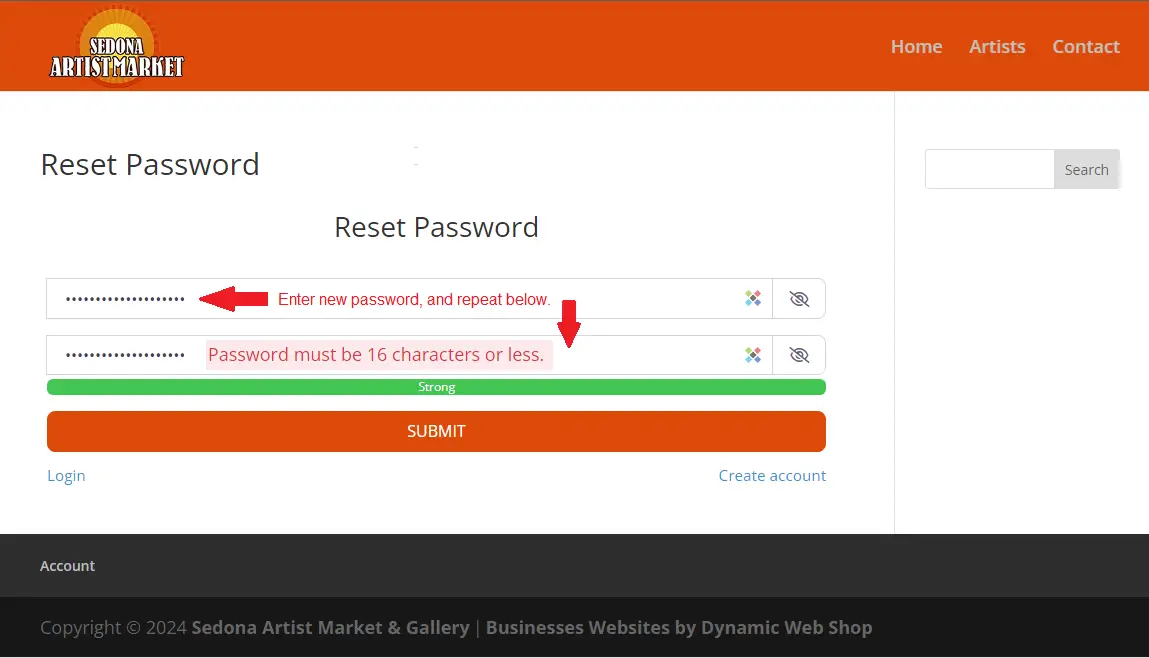Click the red left-pointing arrow icon
The width and height of the screenshot is (1149, 658).
[x=234, y=298]
